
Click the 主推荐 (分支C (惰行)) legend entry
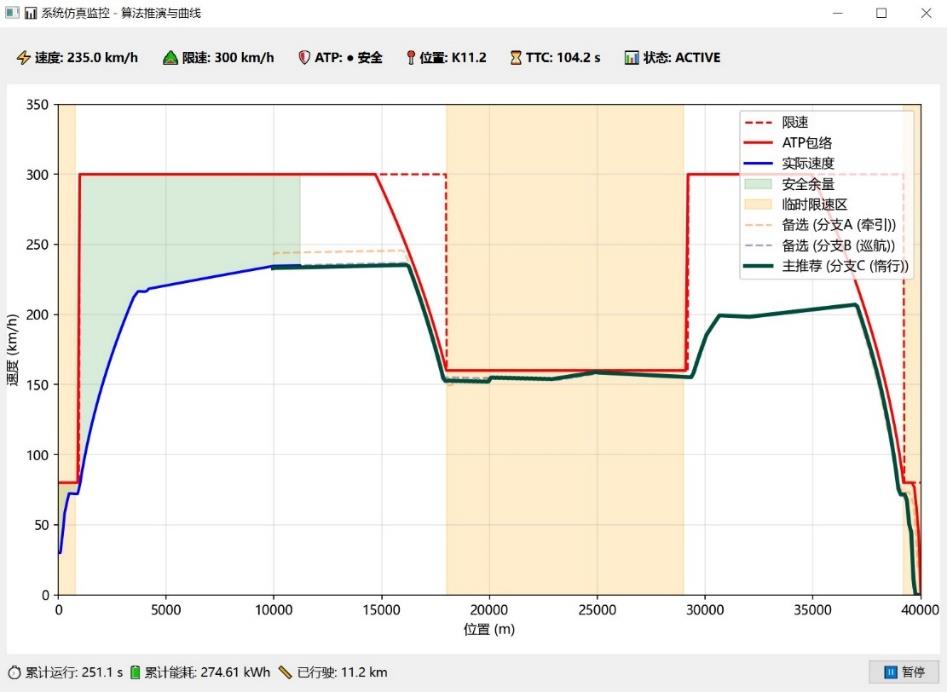pyautogui.click(x=826, y=266)
